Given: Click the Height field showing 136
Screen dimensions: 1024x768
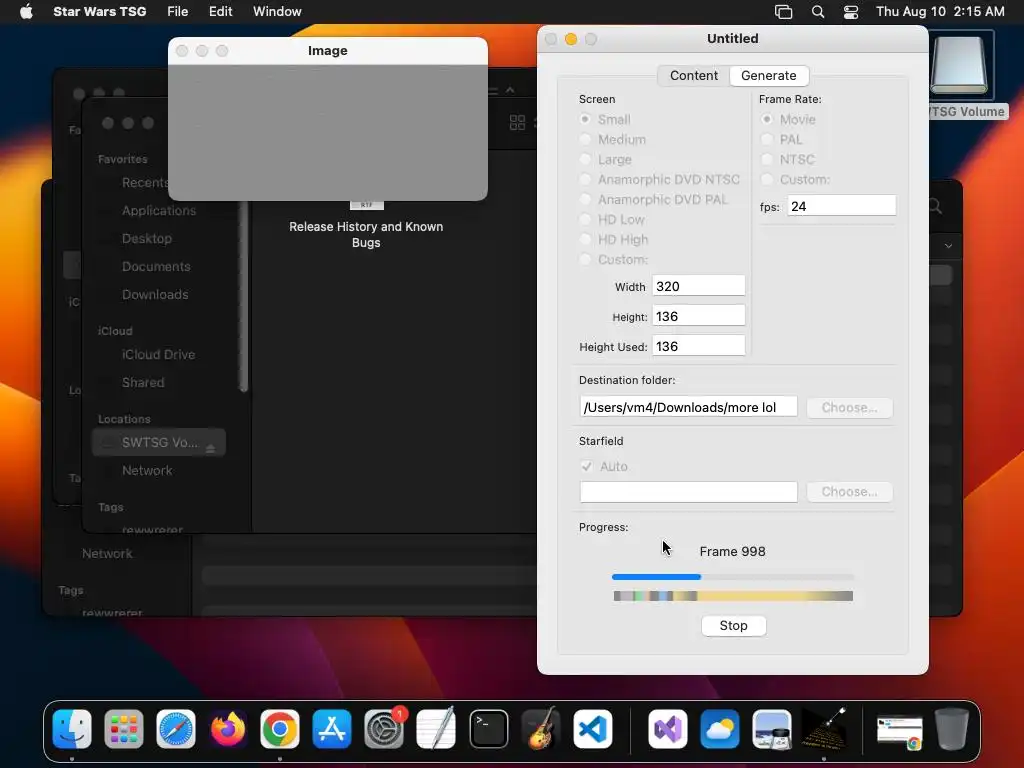Looking at the screenshot, I should click(698, 316).
